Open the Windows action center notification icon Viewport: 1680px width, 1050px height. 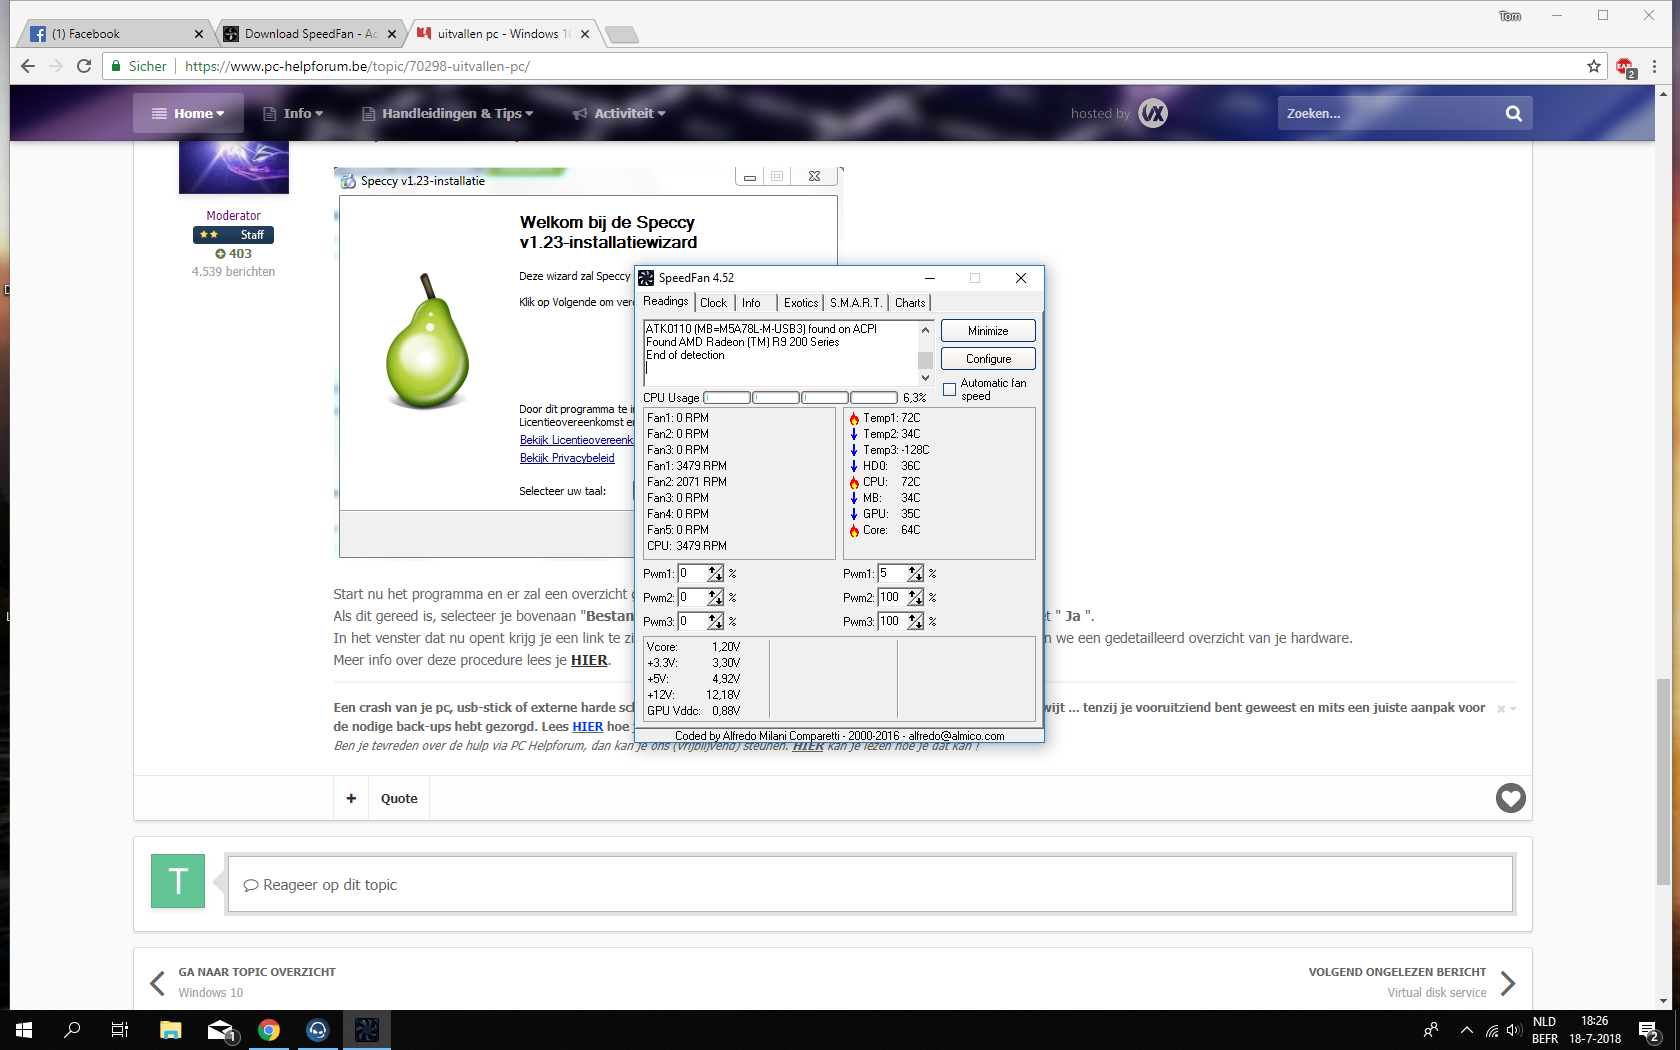(x=1648, y=1030)
